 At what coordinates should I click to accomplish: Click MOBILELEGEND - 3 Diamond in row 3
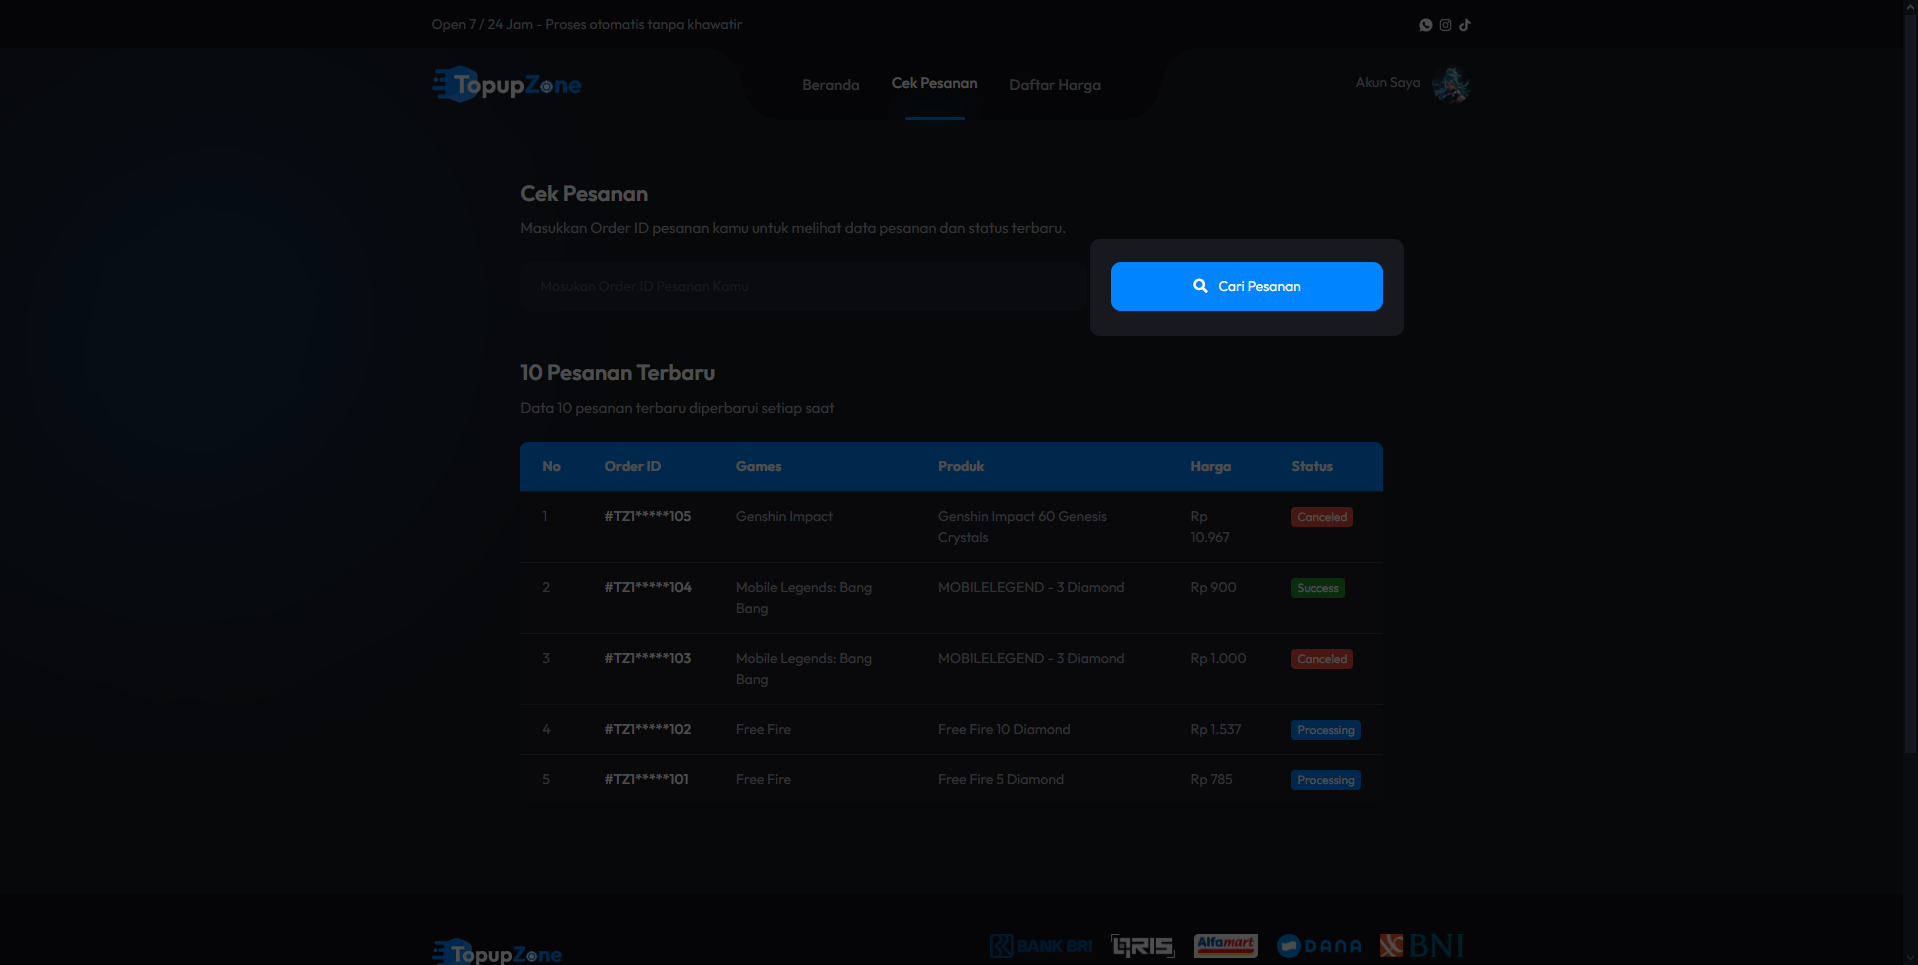point(1031,659)
